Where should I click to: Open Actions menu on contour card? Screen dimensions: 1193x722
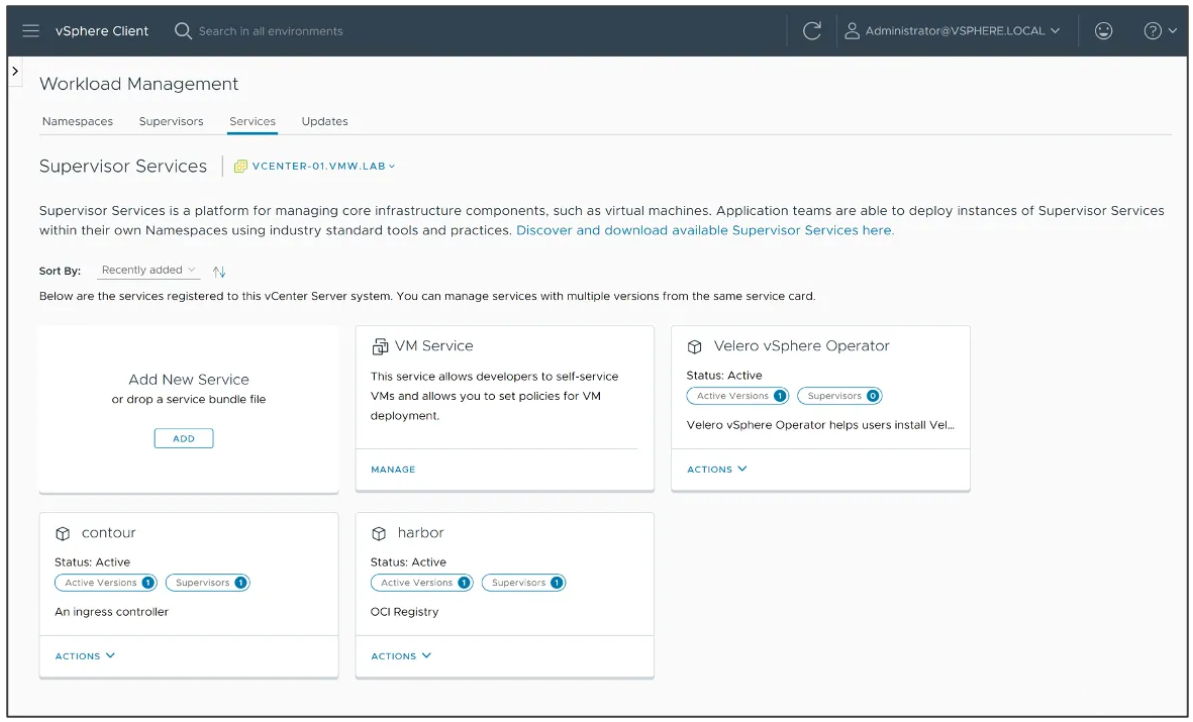[x=84, y=656]
